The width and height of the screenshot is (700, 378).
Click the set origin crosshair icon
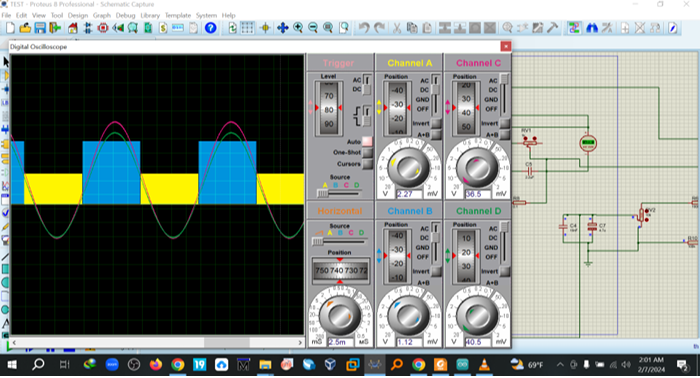point(265,28)
